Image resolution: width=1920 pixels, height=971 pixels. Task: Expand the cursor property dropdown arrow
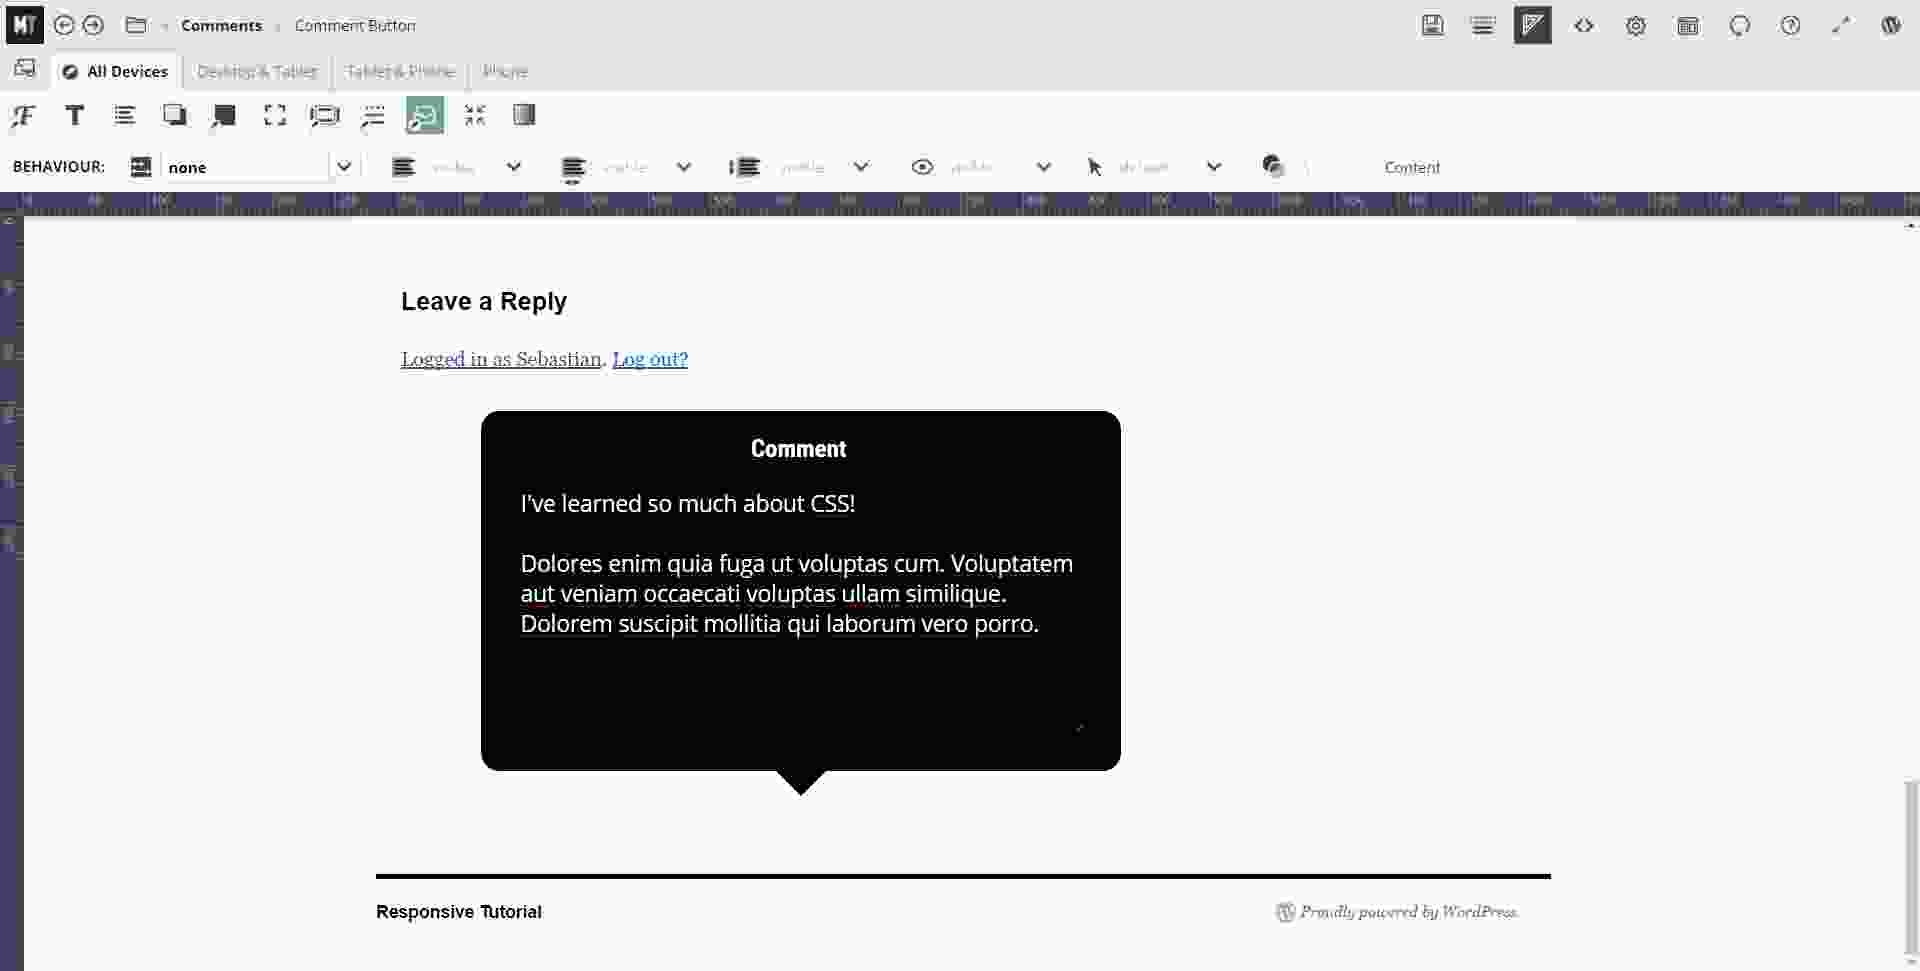[1213, 167]
